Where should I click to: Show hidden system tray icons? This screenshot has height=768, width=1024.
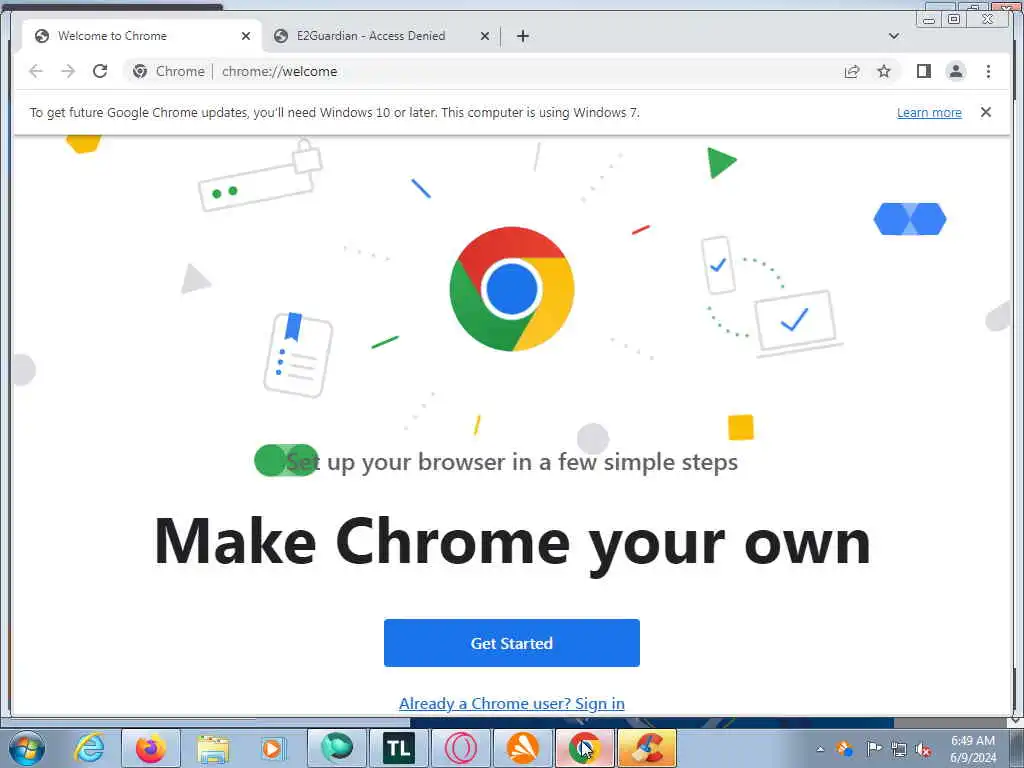[x=820, y=749]
